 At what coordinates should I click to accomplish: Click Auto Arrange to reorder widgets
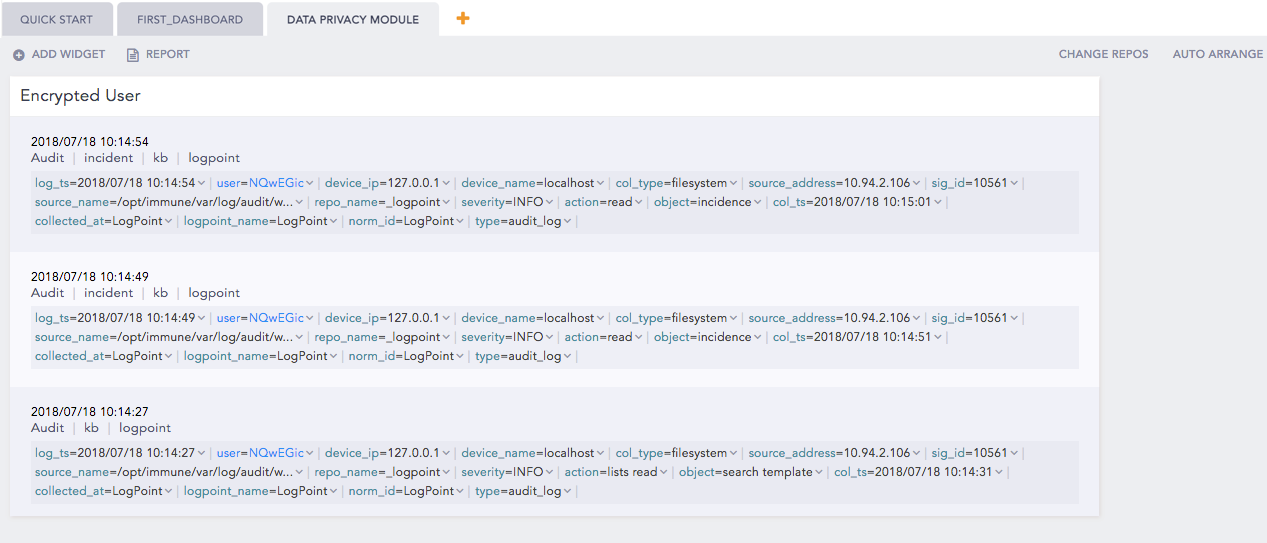tap(1217, 54)
